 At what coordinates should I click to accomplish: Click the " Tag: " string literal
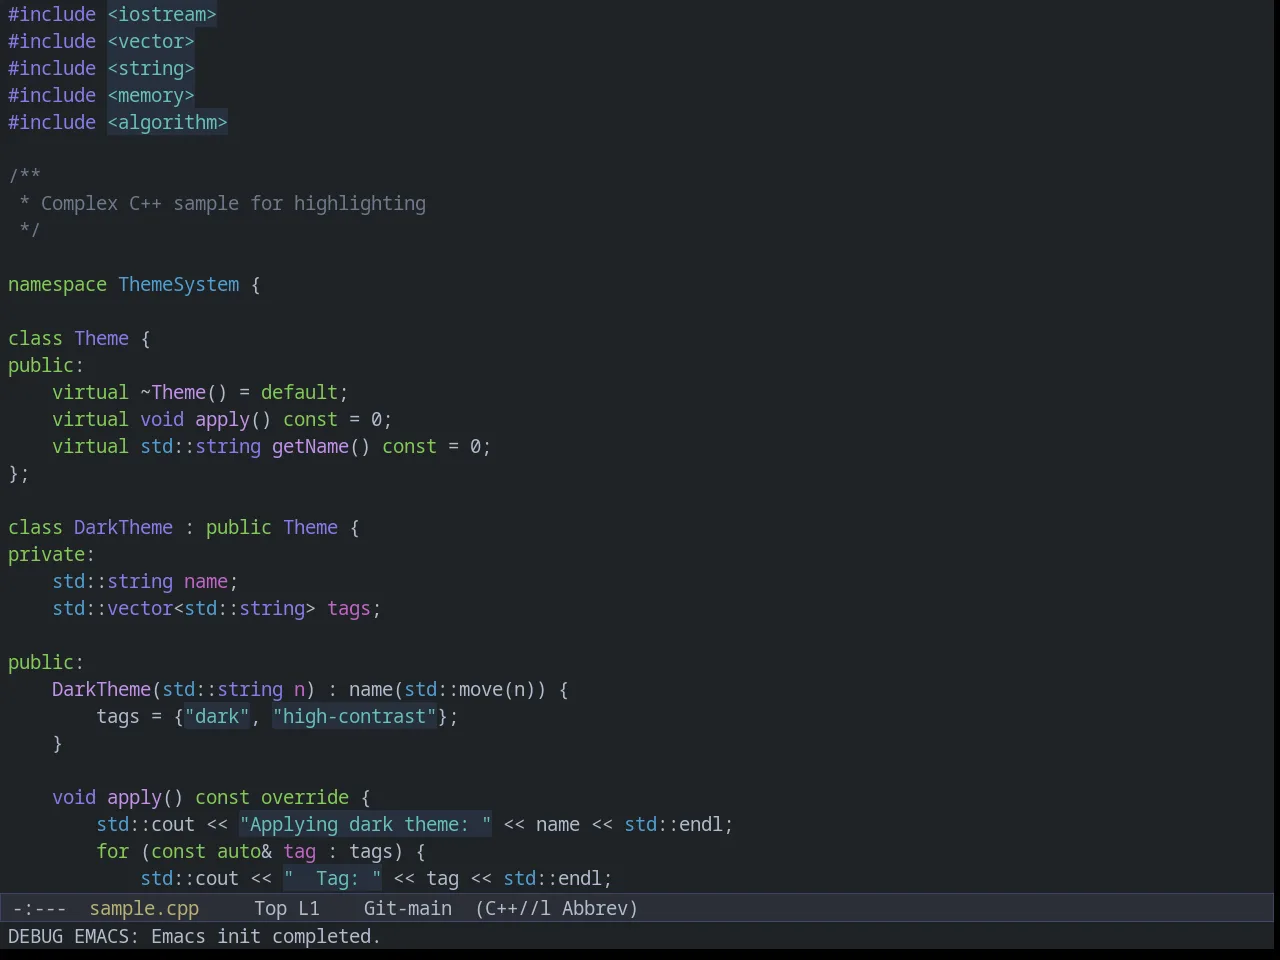pyautogui.click(x=332, y=878)
